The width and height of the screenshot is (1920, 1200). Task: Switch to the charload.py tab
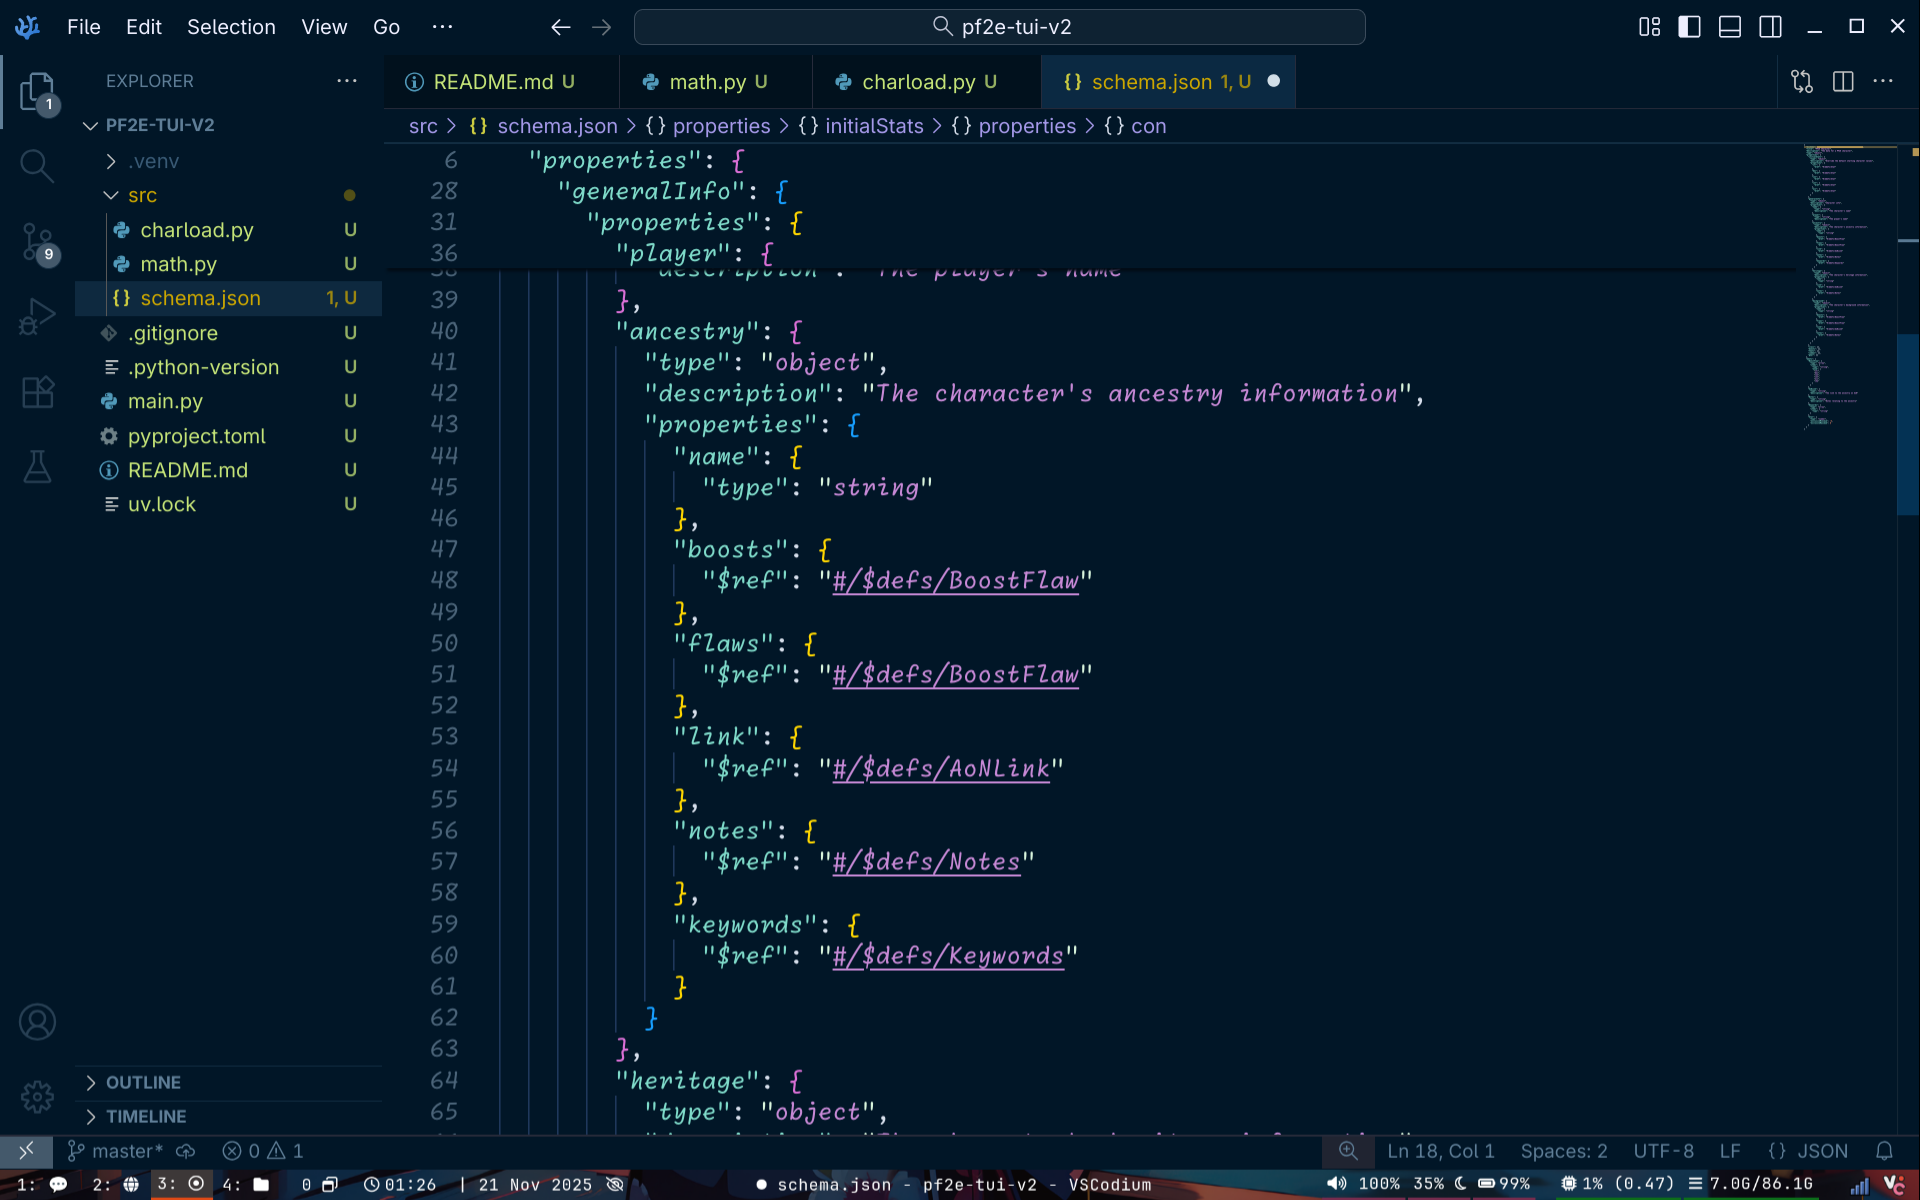pos(917,82)
